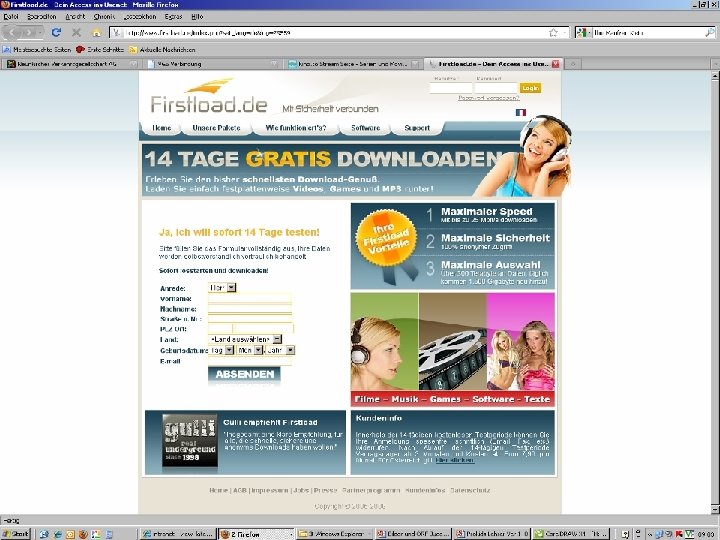720x540 pixels.
Task: Click the Straße u. Nr. input field
Action: pos(250,319)
